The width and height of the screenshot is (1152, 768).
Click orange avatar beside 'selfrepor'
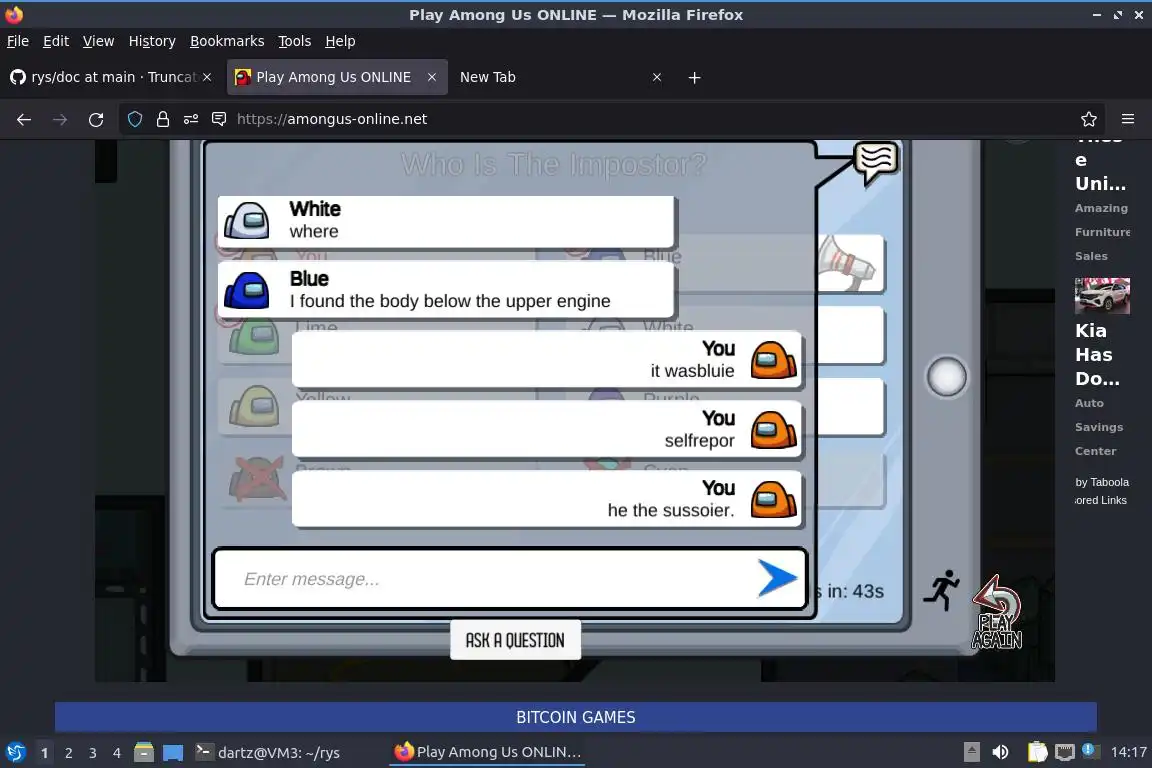(774, 430)
